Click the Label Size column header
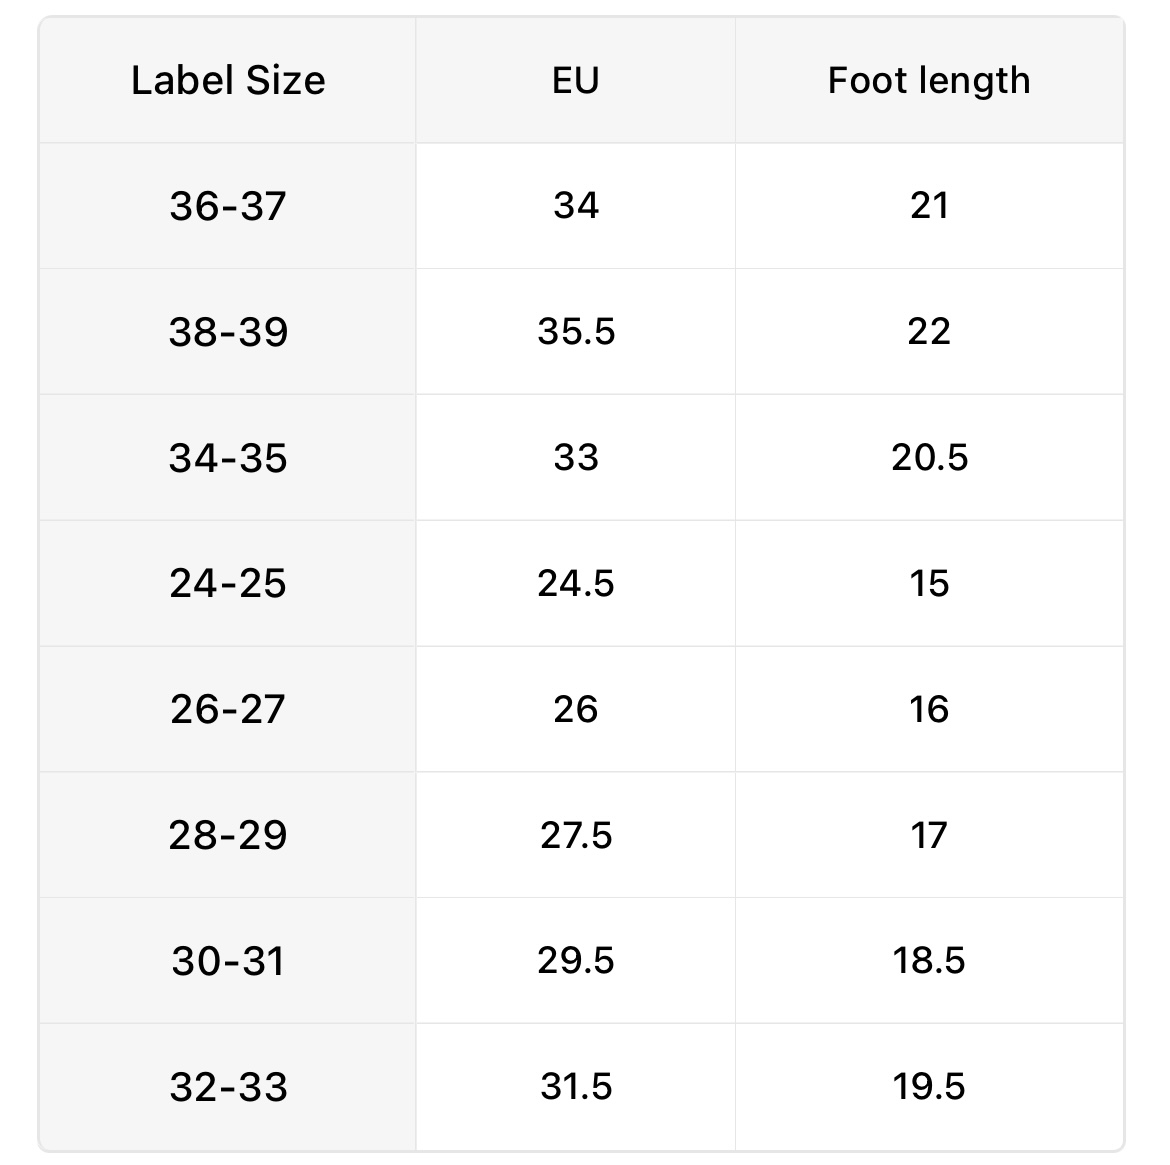Image resolution: width=1170 pixels, height=1165 pixels. [x=228, y=81]
